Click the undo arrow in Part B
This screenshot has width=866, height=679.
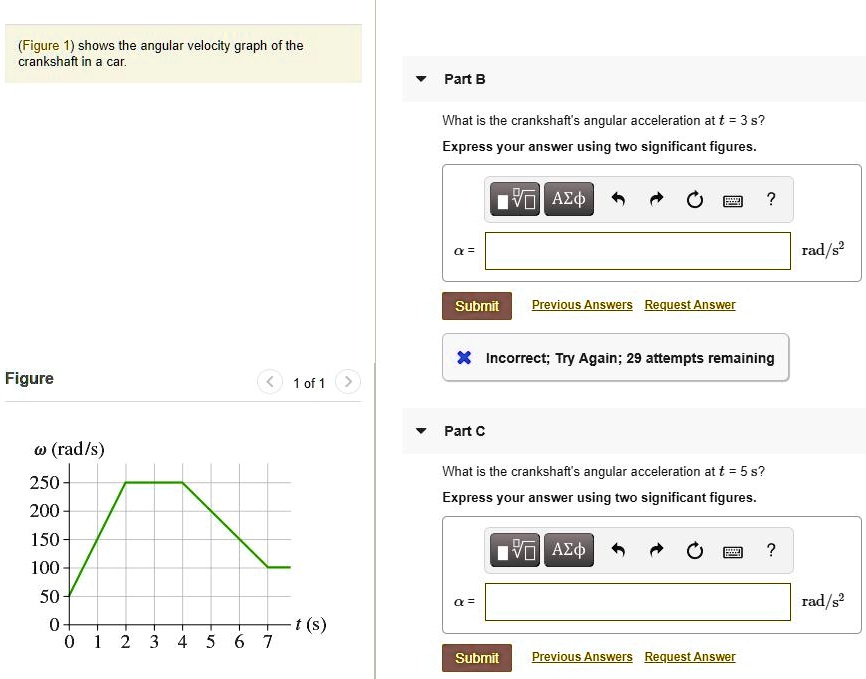[618, 200]
